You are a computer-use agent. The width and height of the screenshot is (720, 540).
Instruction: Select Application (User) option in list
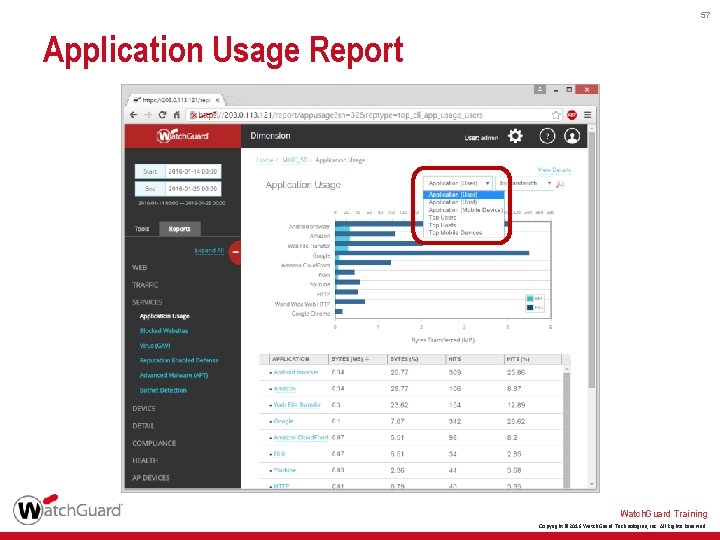tap(464, 195)
